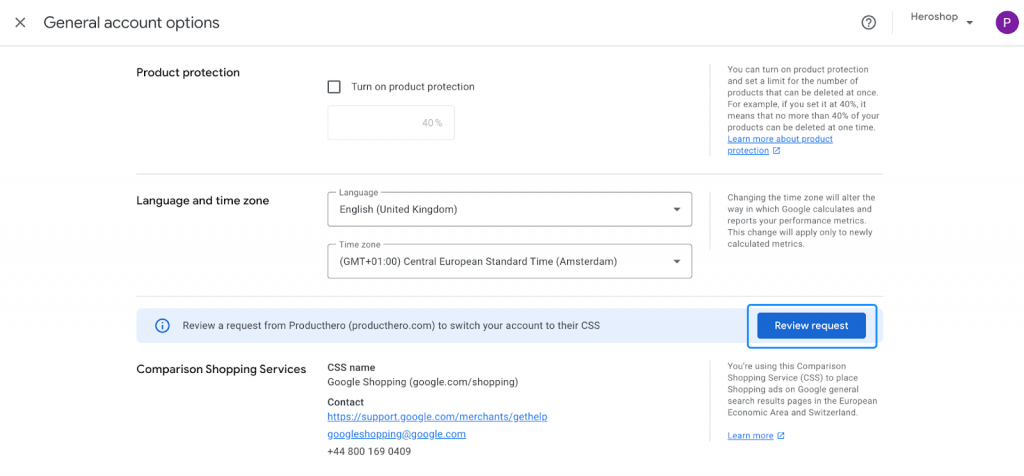
Task: Click the Contact label
Action: pyautogui.click(x=345, y=402)
